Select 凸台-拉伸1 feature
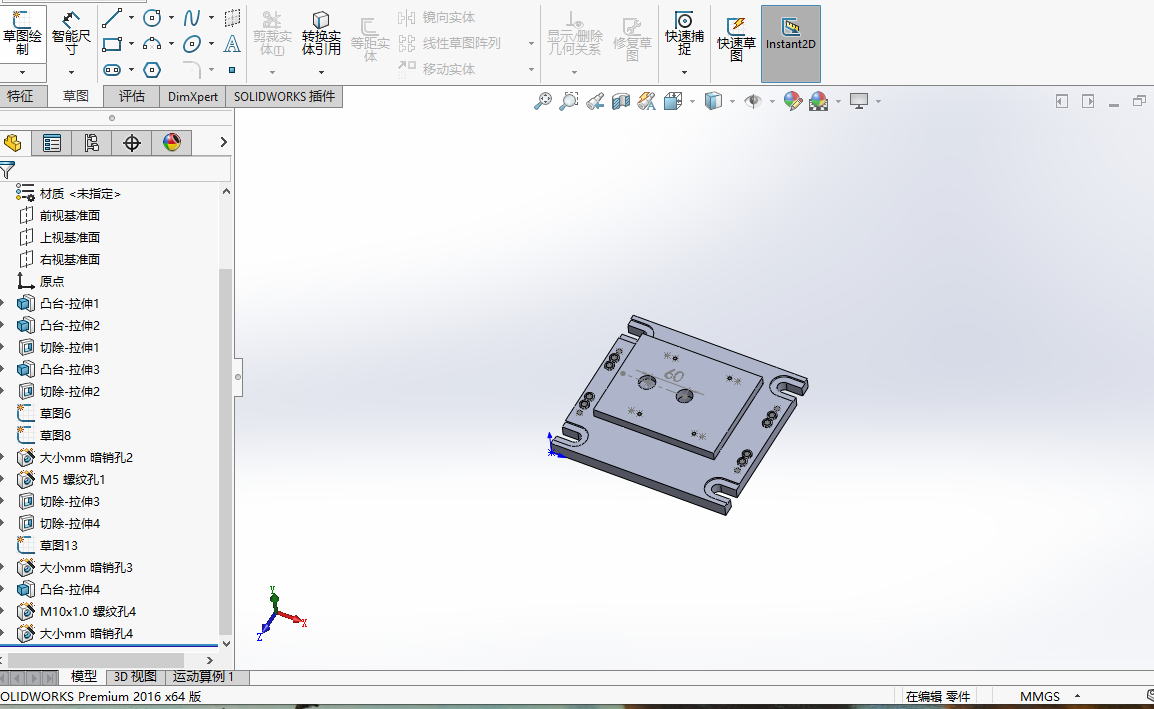Screen dimensions: 1154x709 (69, 303)
